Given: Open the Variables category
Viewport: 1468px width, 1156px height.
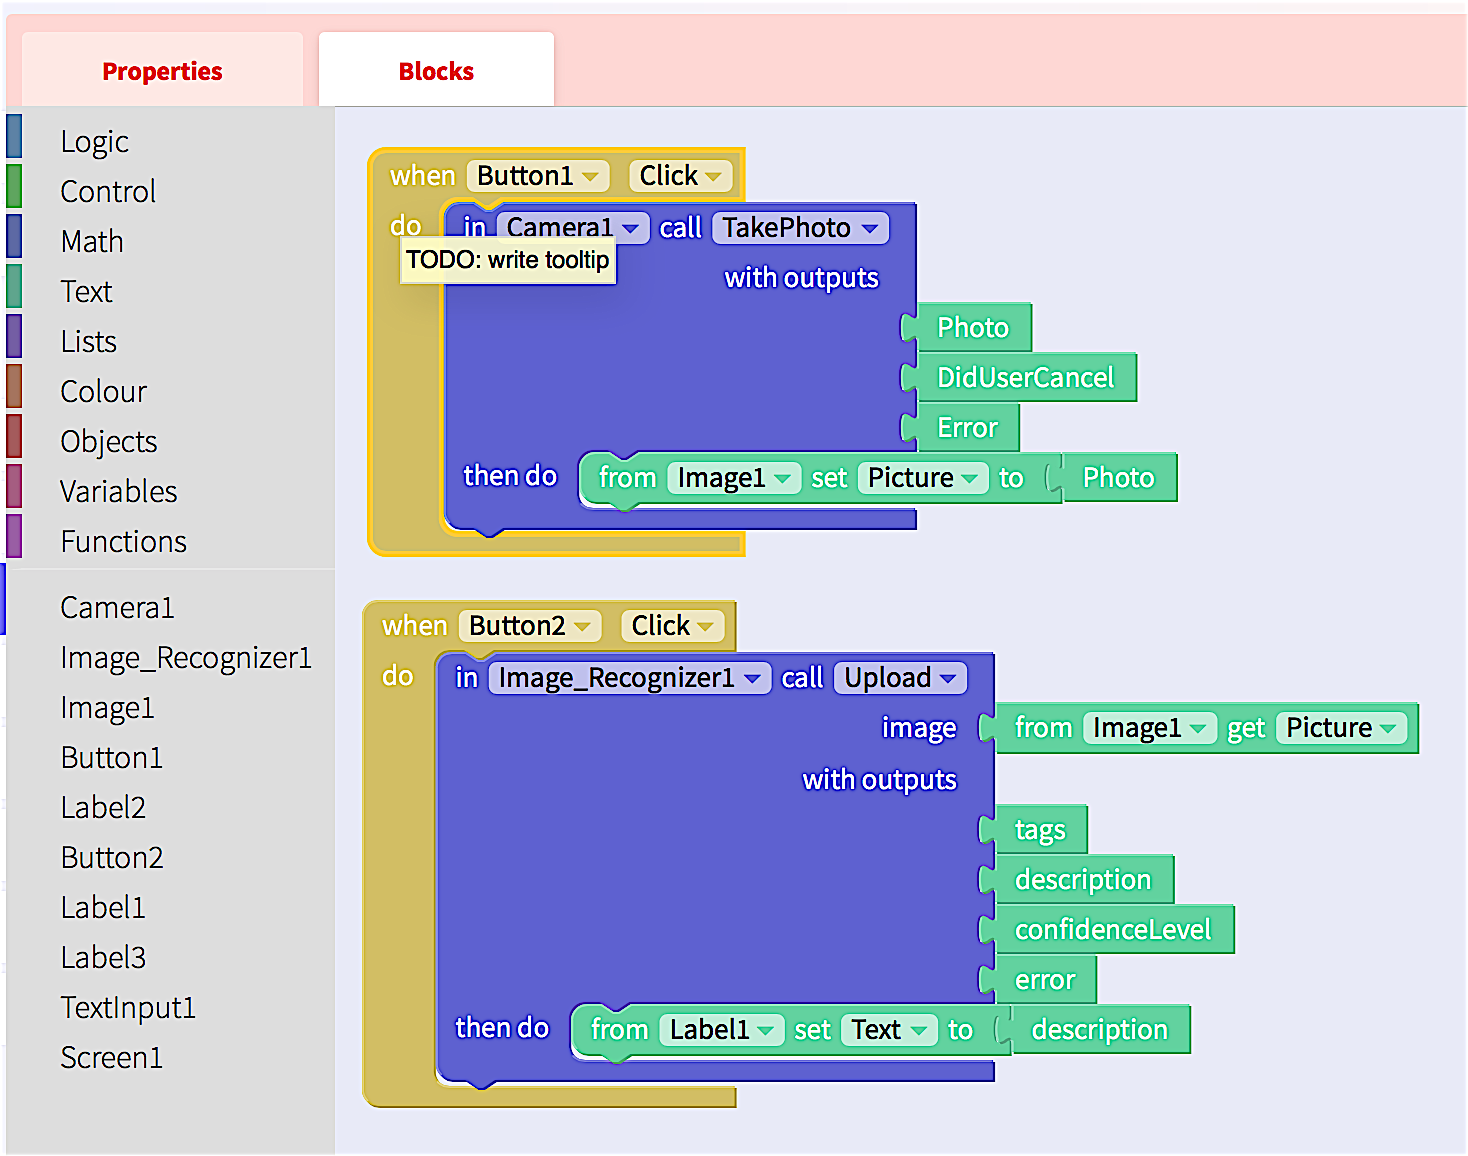Looking at the screenshot, I should 118,492.
